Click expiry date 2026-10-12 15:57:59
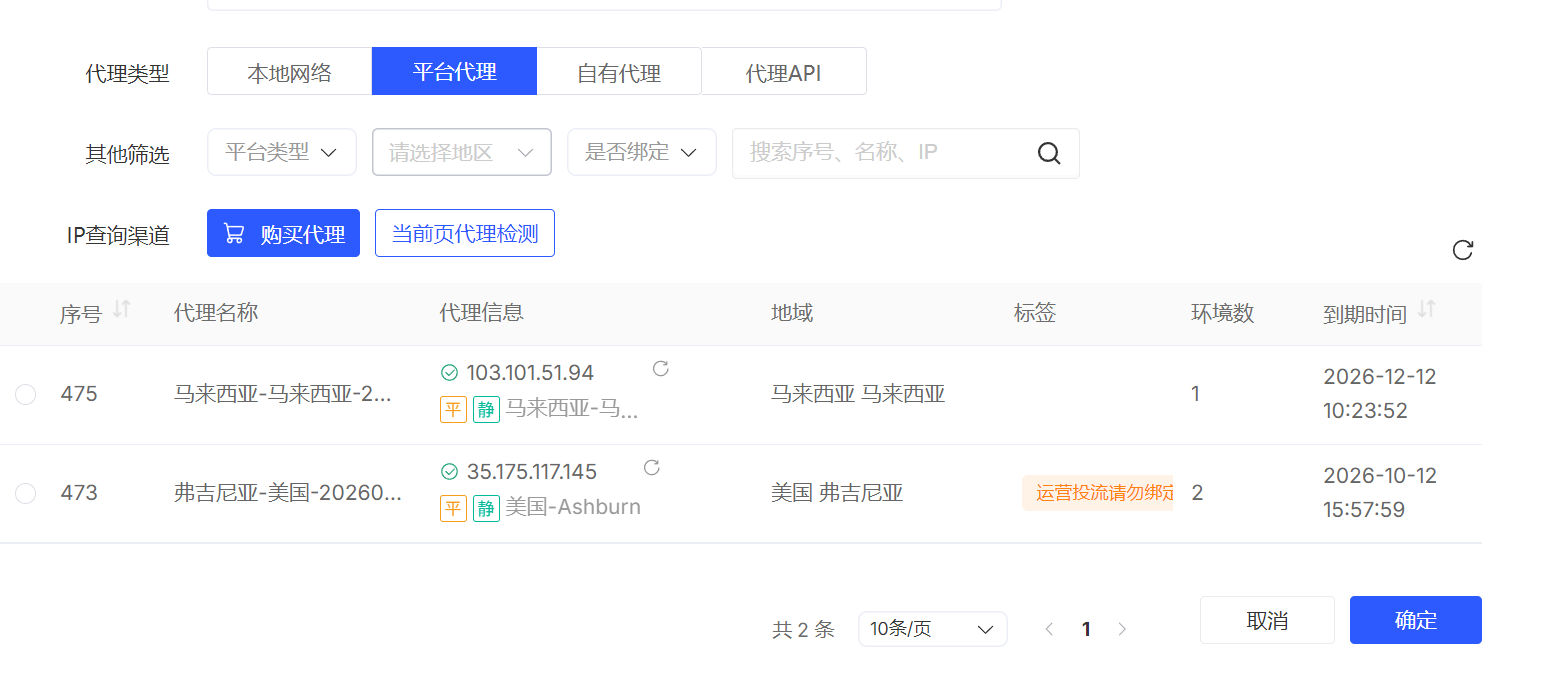 [x=1379, y=493]
